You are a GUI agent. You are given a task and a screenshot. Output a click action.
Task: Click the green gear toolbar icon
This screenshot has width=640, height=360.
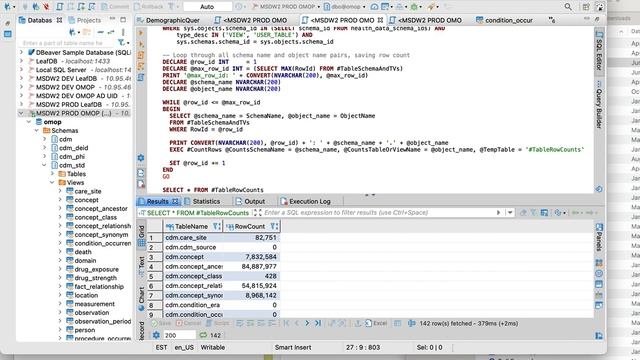[414, 7]
